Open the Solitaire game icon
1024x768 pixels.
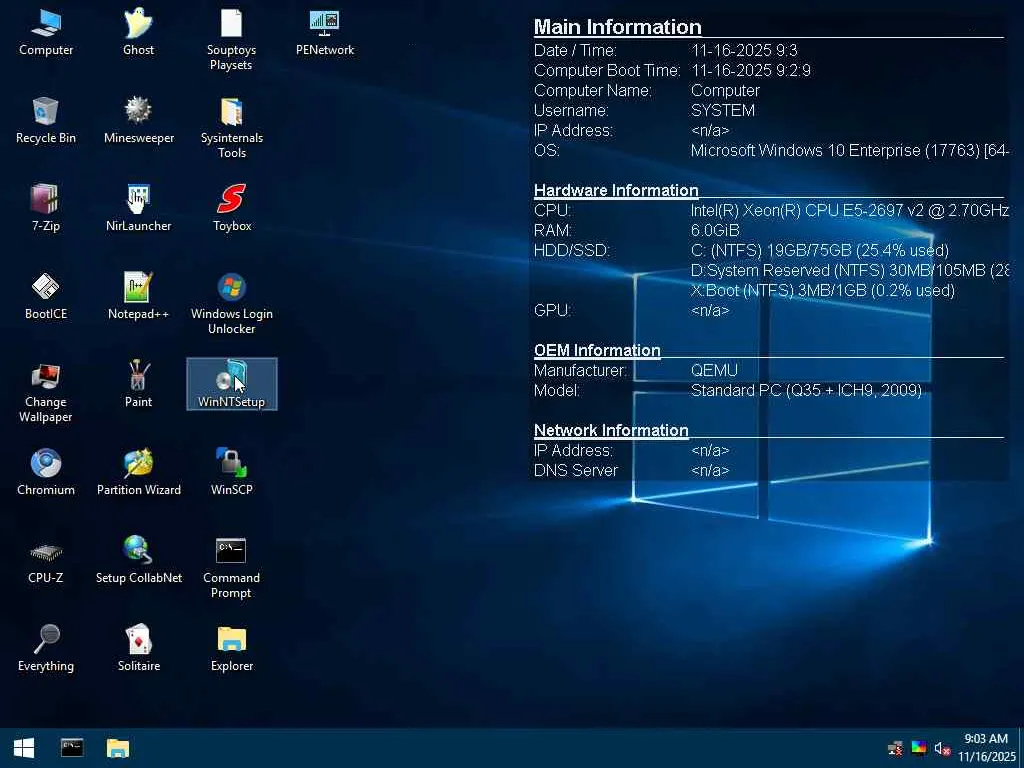138,648
